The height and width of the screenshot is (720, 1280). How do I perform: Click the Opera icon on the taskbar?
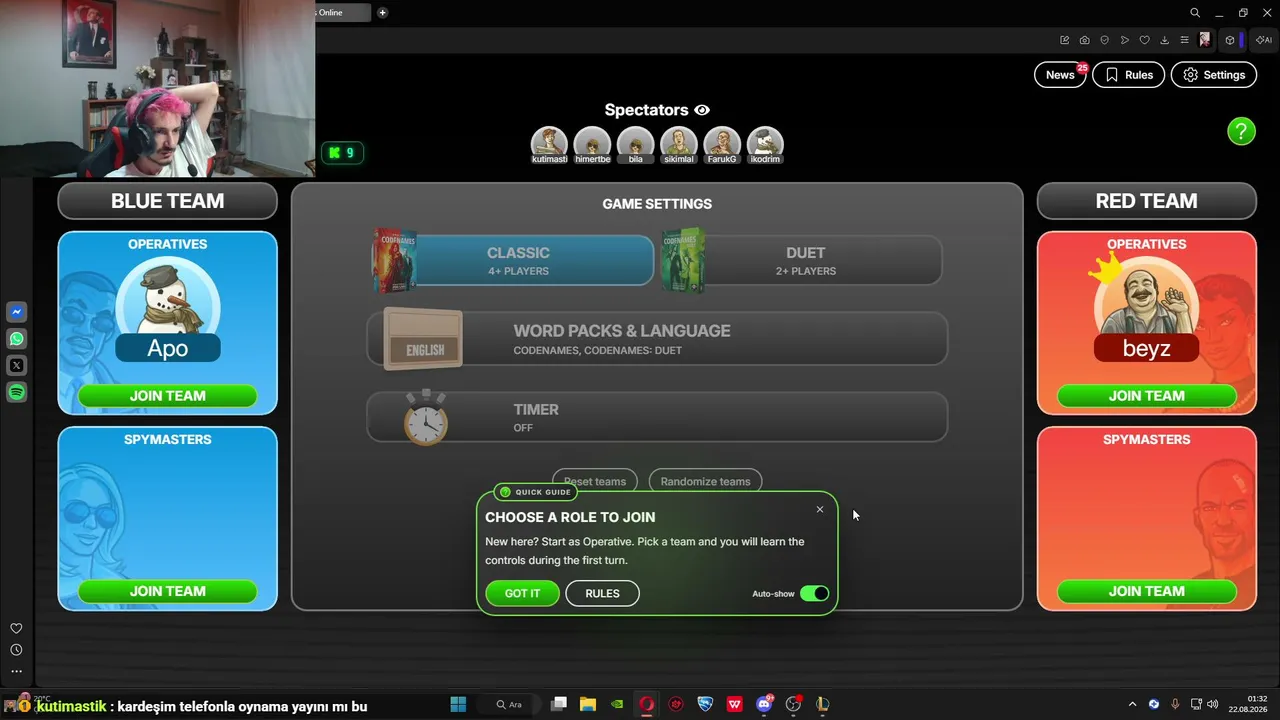pyautogui.click(x=647, y=704)
